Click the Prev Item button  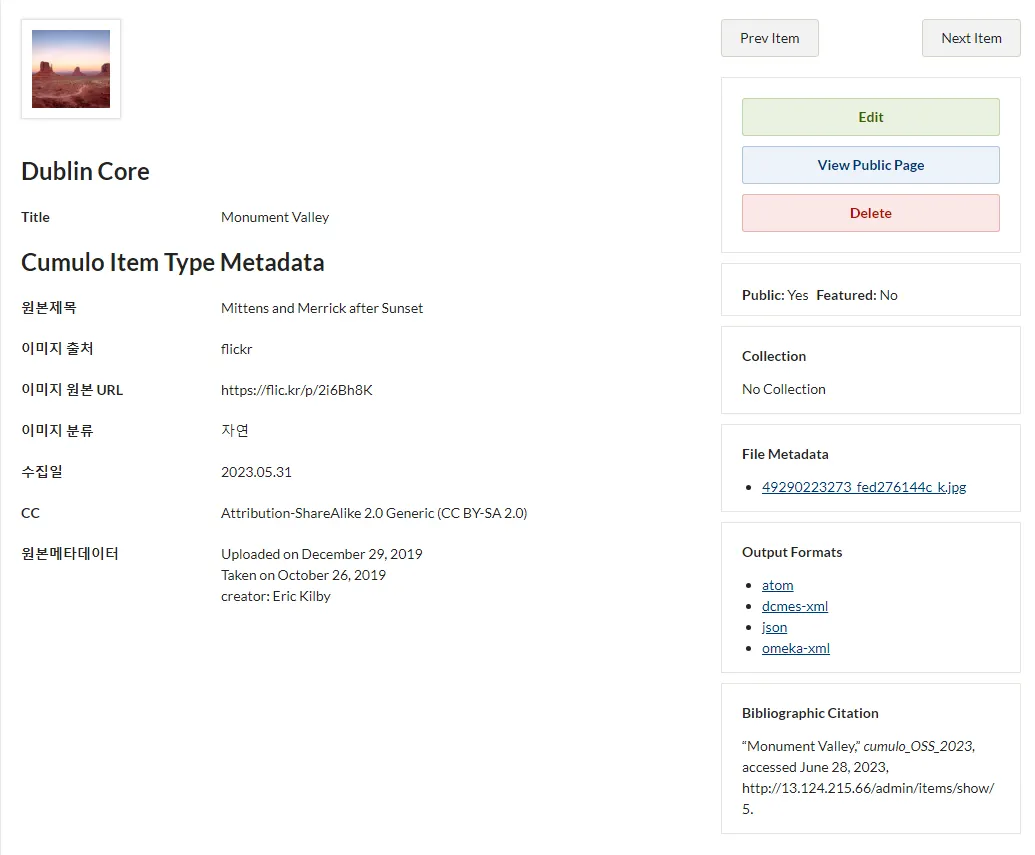(769, 38)
